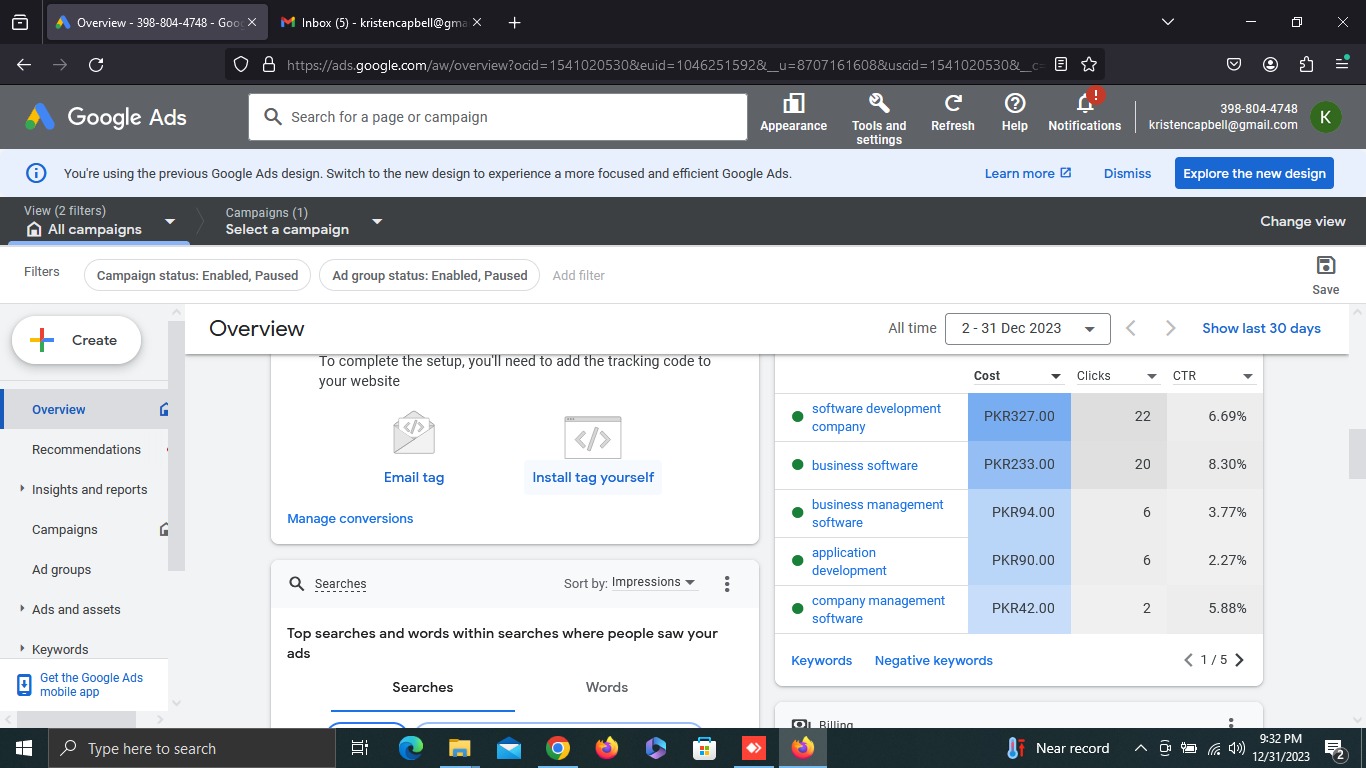Open account avatar K
1366x768 pixels.
click(x=1325, y=117)
